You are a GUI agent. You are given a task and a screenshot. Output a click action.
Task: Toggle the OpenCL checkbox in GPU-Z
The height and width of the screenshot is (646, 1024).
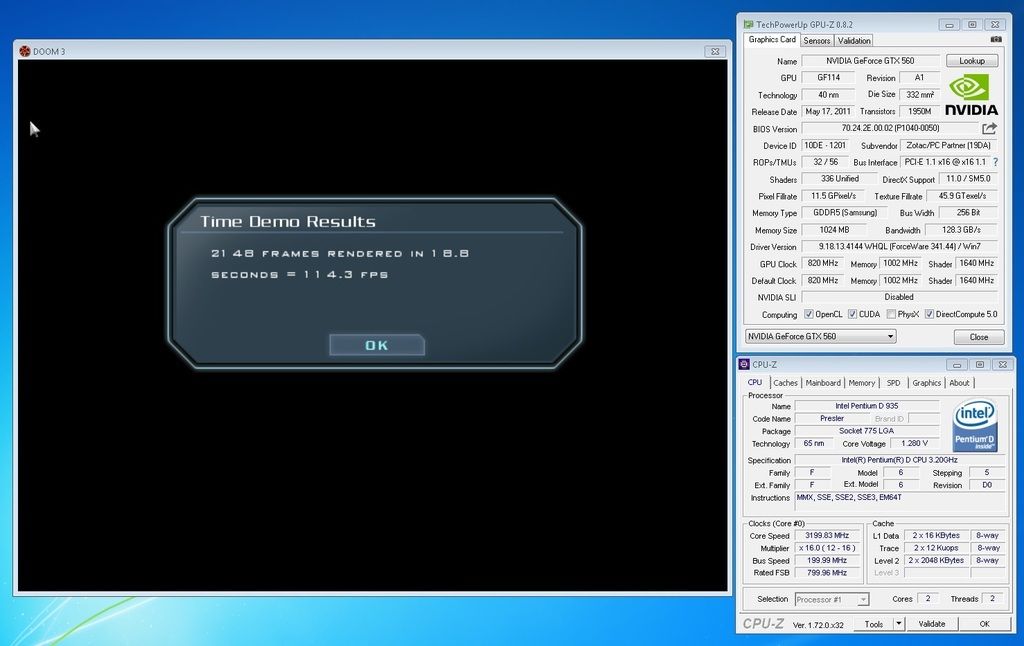click(x=808, y=314)
